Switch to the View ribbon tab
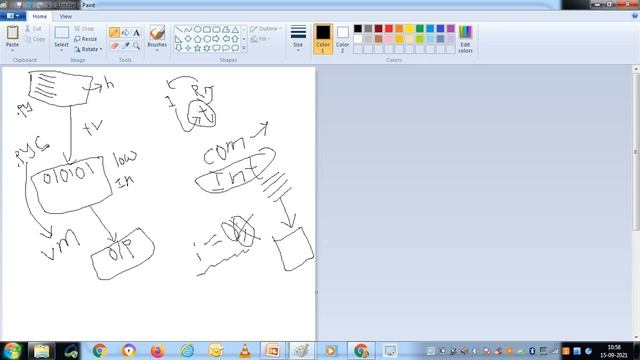The width and height of the screenshot is (640, 360). pyautogui.click(x=66, y=16)
